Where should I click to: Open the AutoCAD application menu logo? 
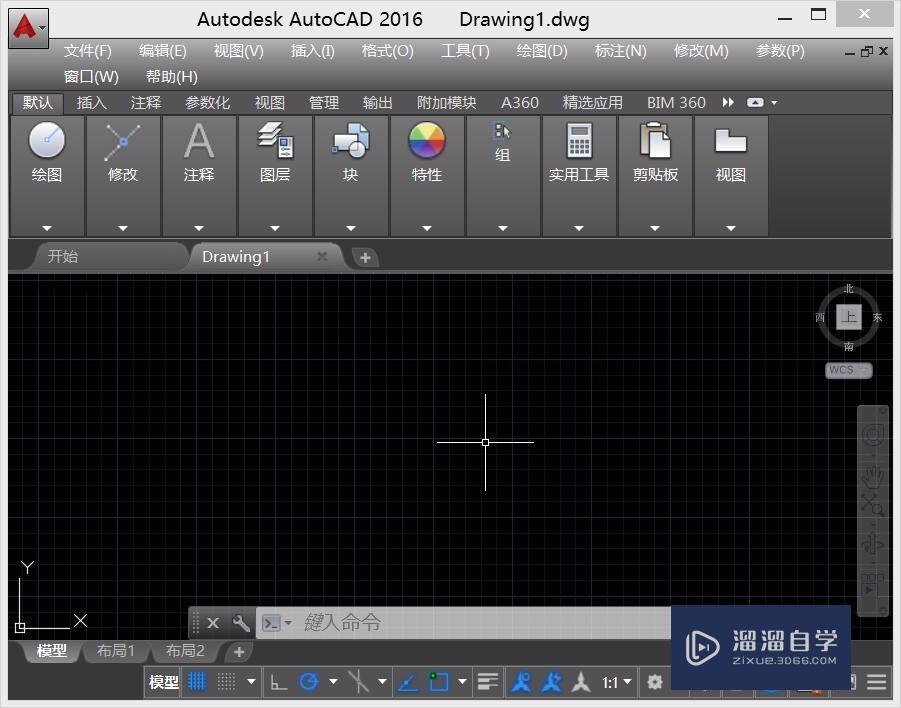click(28, 28)
